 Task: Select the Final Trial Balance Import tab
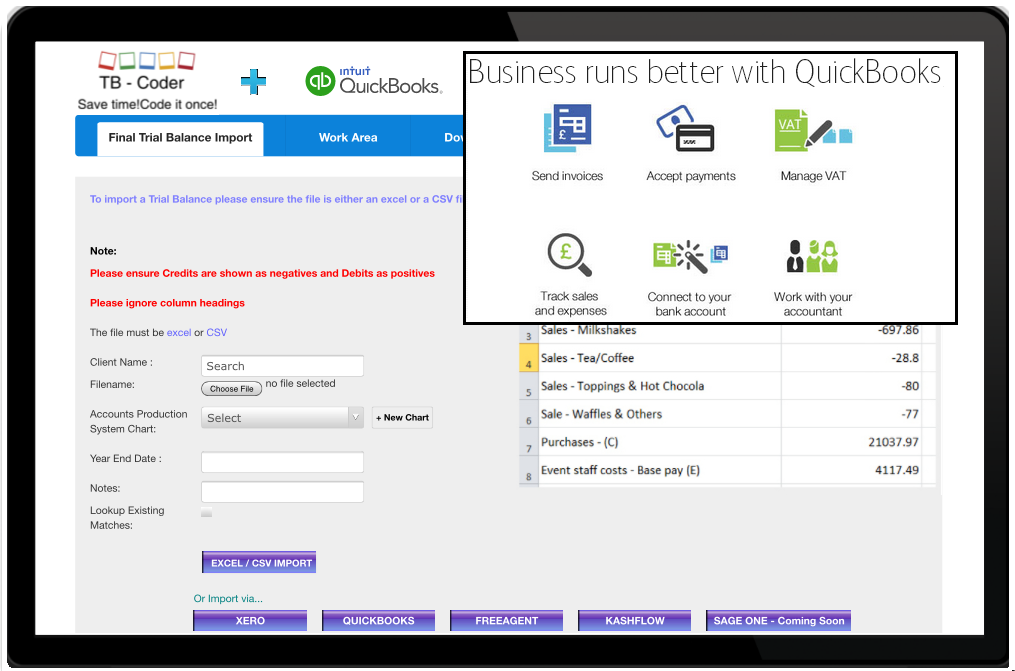[180, 138]
